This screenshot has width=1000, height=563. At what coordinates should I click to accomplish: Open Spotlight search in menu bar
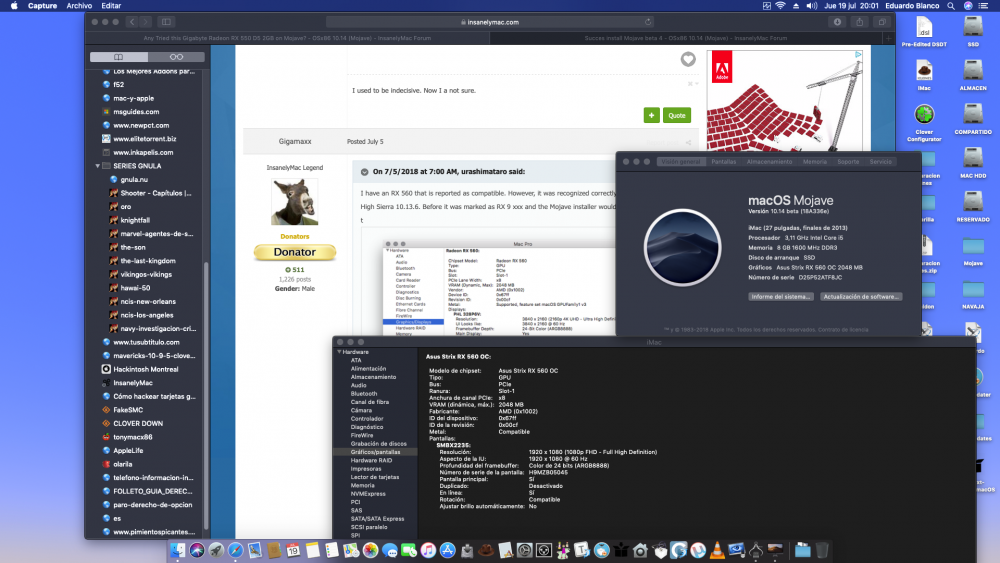point(950,6)
